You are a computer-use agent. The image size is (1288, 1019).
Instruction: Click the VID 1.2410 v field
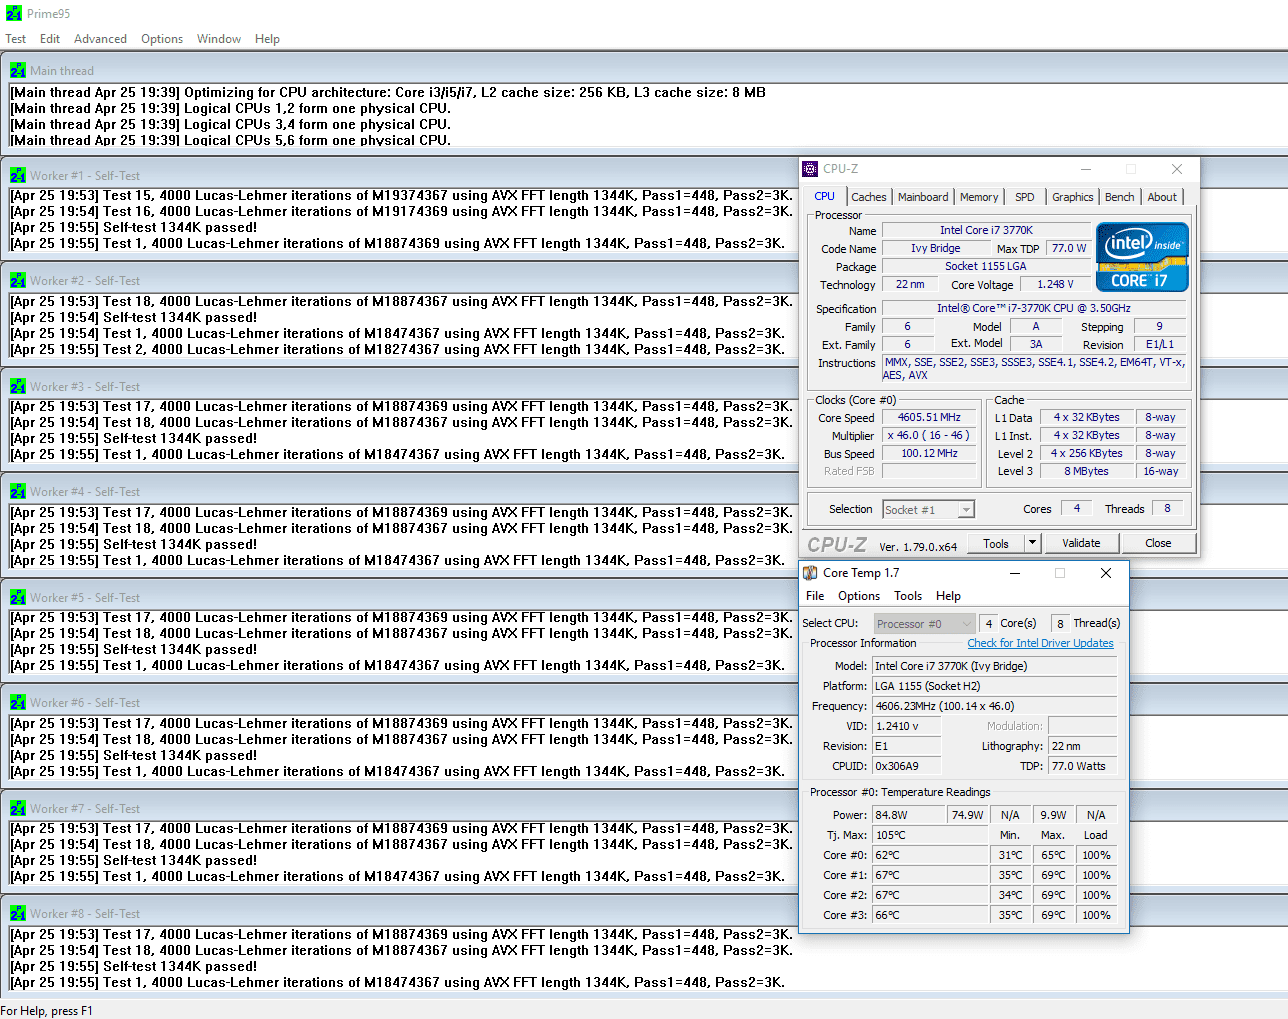point(907,726)
